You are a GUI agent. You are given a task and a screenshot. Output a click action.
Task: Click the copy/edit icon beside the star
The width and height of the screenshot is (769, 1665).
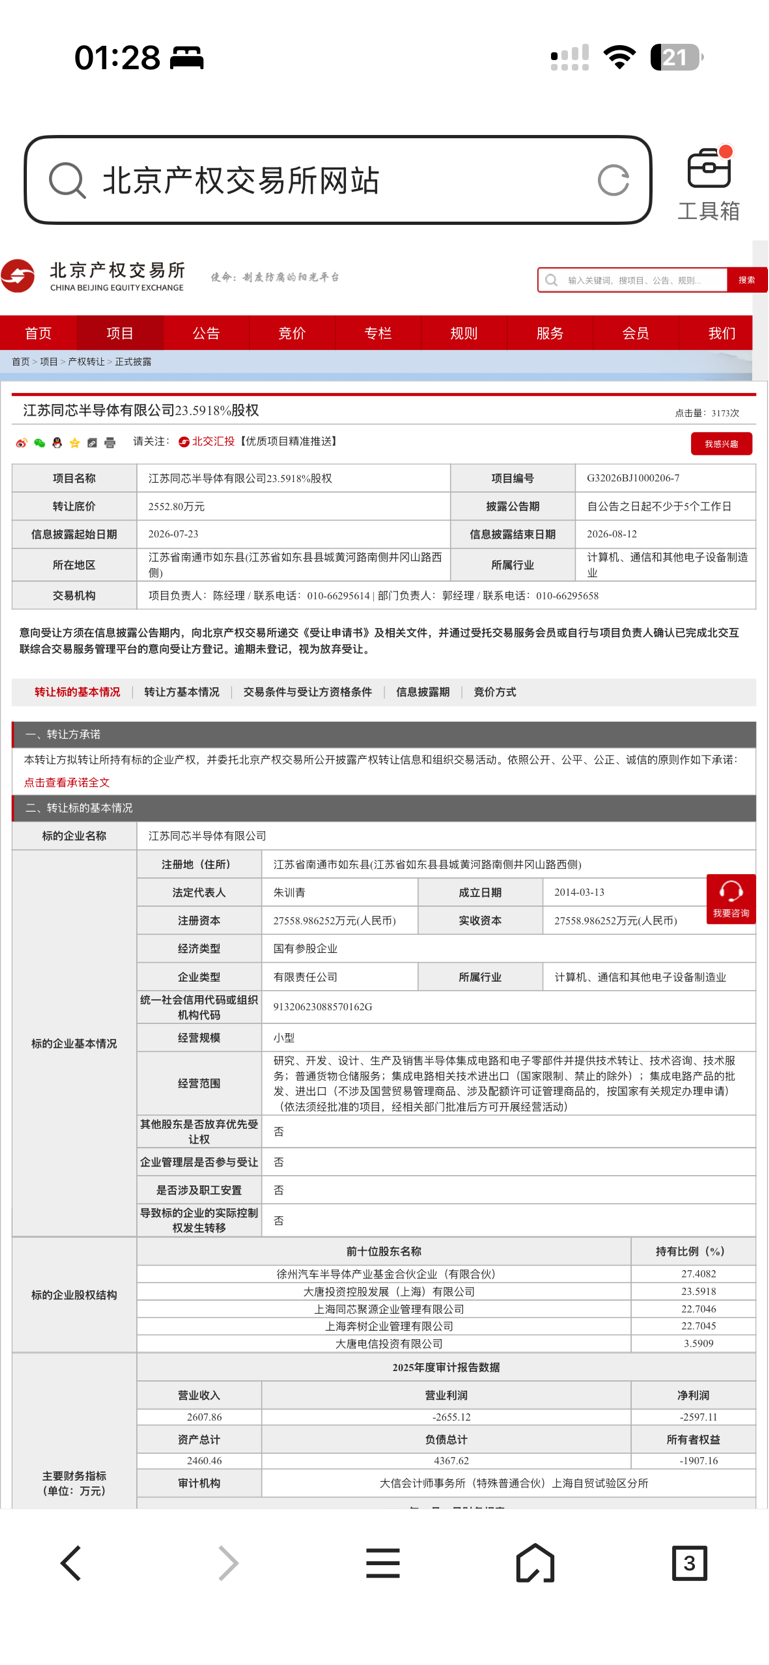(92, 442)
